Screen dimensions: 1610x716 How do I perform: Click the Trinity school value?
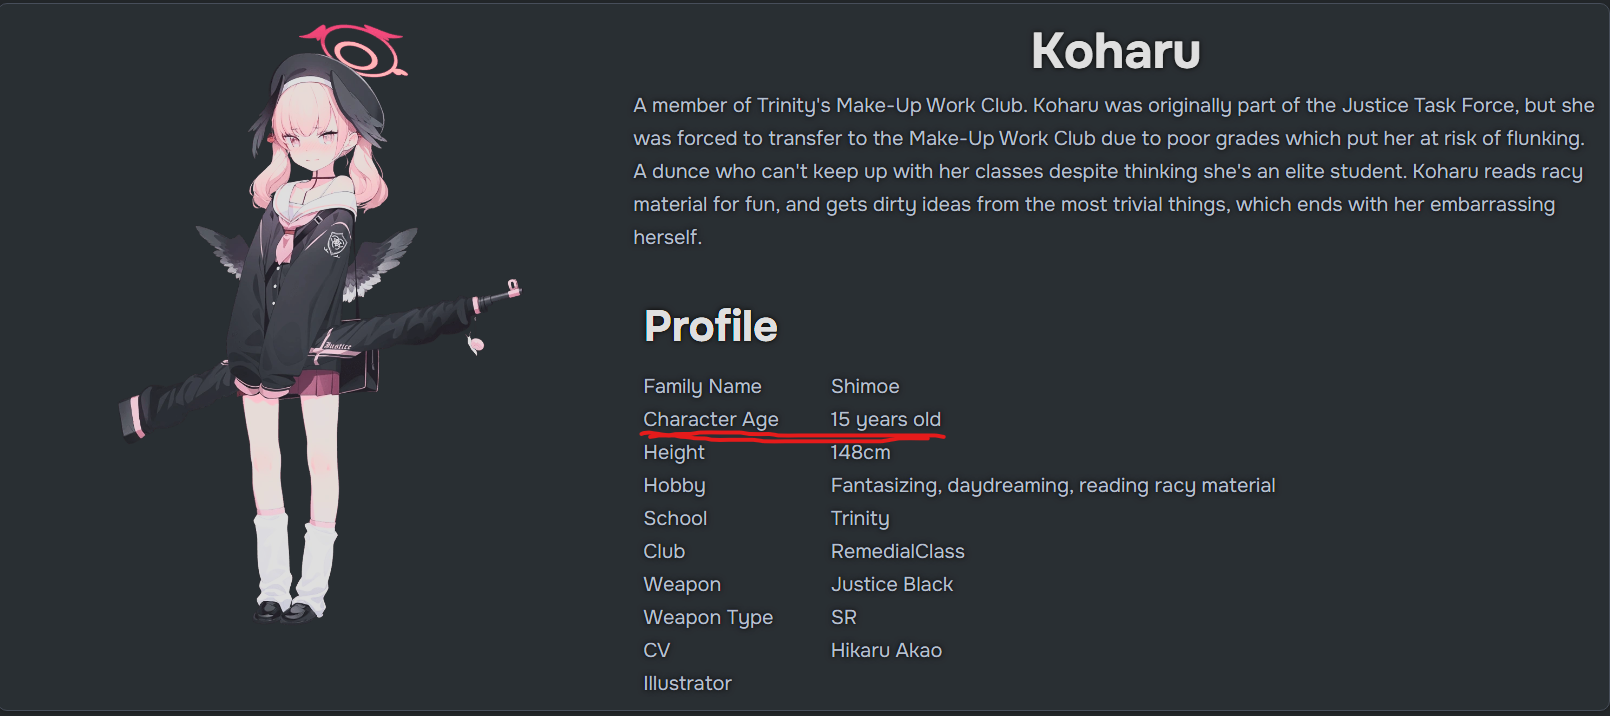tap(860, 518)
